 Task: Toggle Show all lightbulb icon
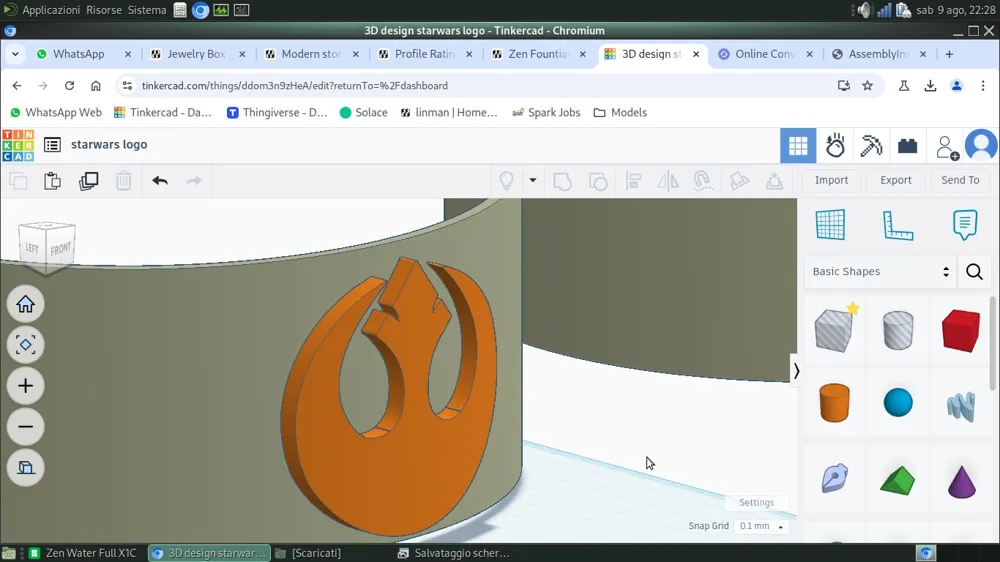click(506, 181)
